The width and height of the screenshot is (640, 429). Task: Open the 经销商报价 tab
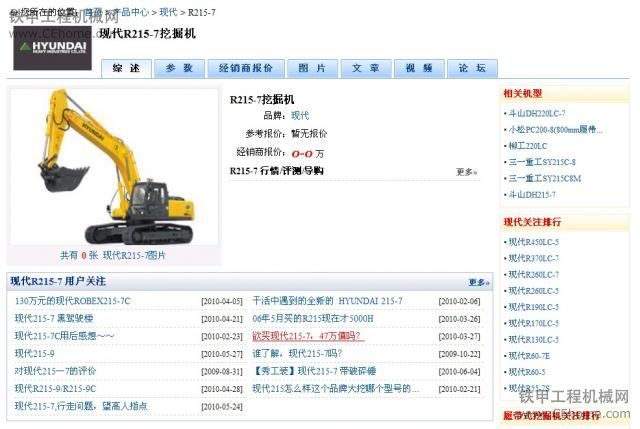[246, 68]
